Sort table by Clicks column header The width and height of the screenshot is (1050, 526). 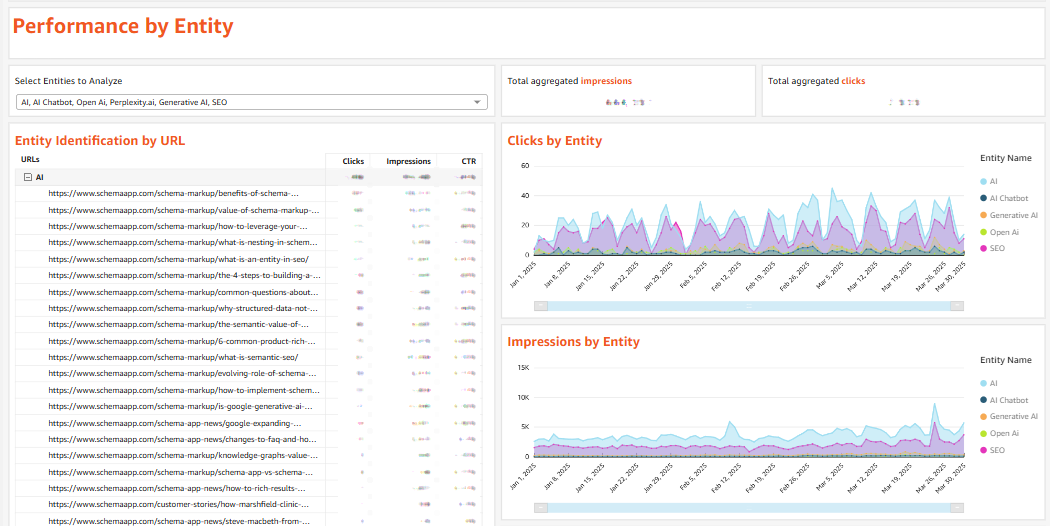(x=353, y=161)
